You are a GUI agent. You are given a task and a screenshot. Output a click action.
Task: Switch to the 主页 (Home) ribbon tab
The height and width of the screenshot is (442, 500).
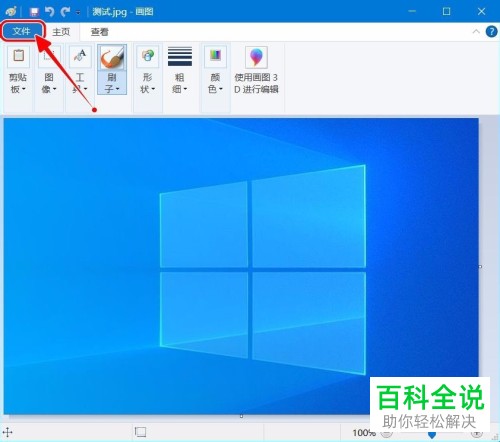[x=61, y=32]
